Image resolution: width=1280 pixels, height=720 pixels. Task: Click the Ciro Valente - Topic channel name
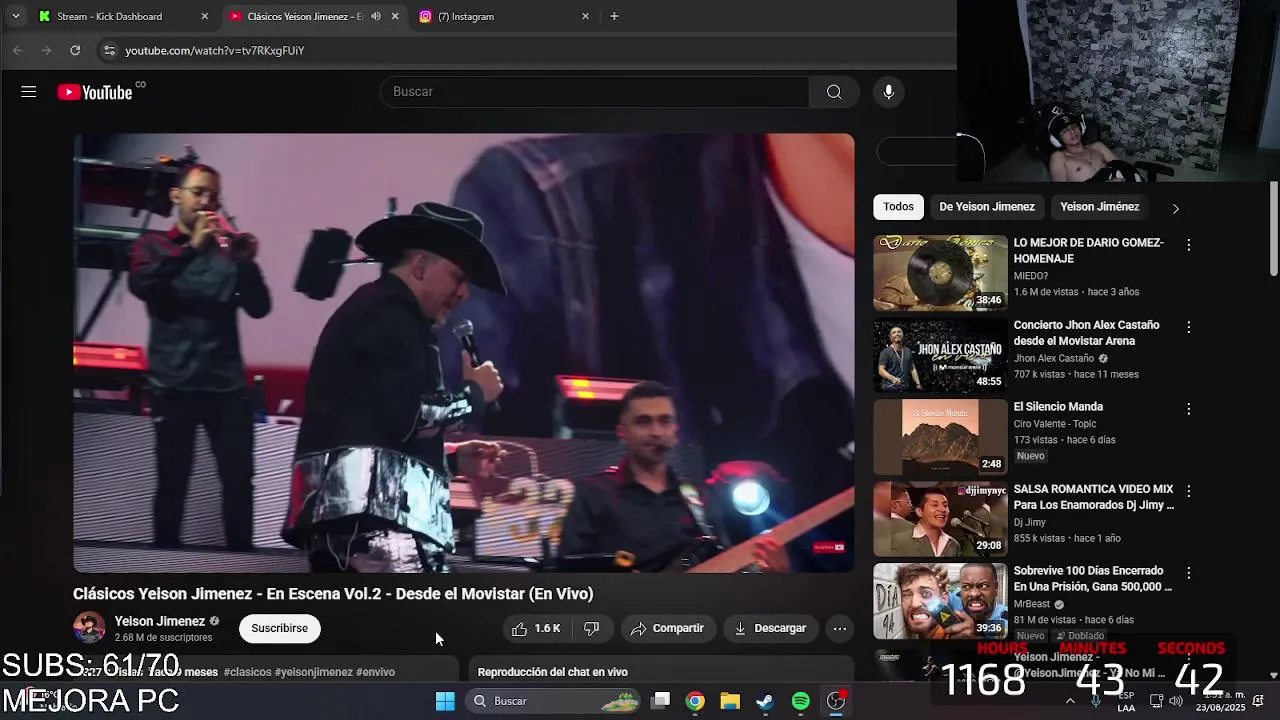(1055, 424)
